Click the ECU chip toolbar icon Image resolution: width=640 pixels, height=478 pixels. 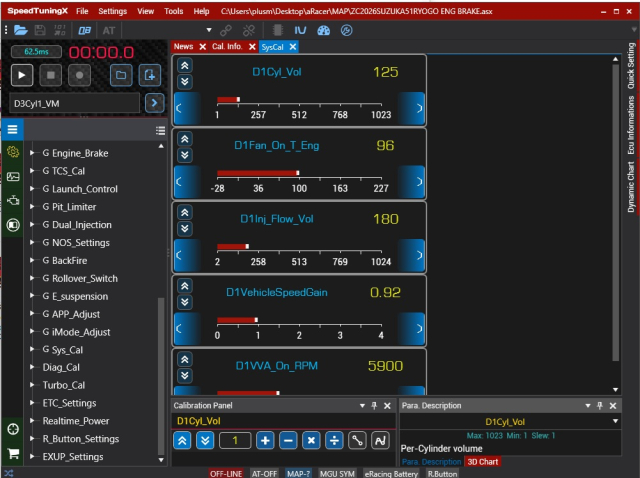278,30
